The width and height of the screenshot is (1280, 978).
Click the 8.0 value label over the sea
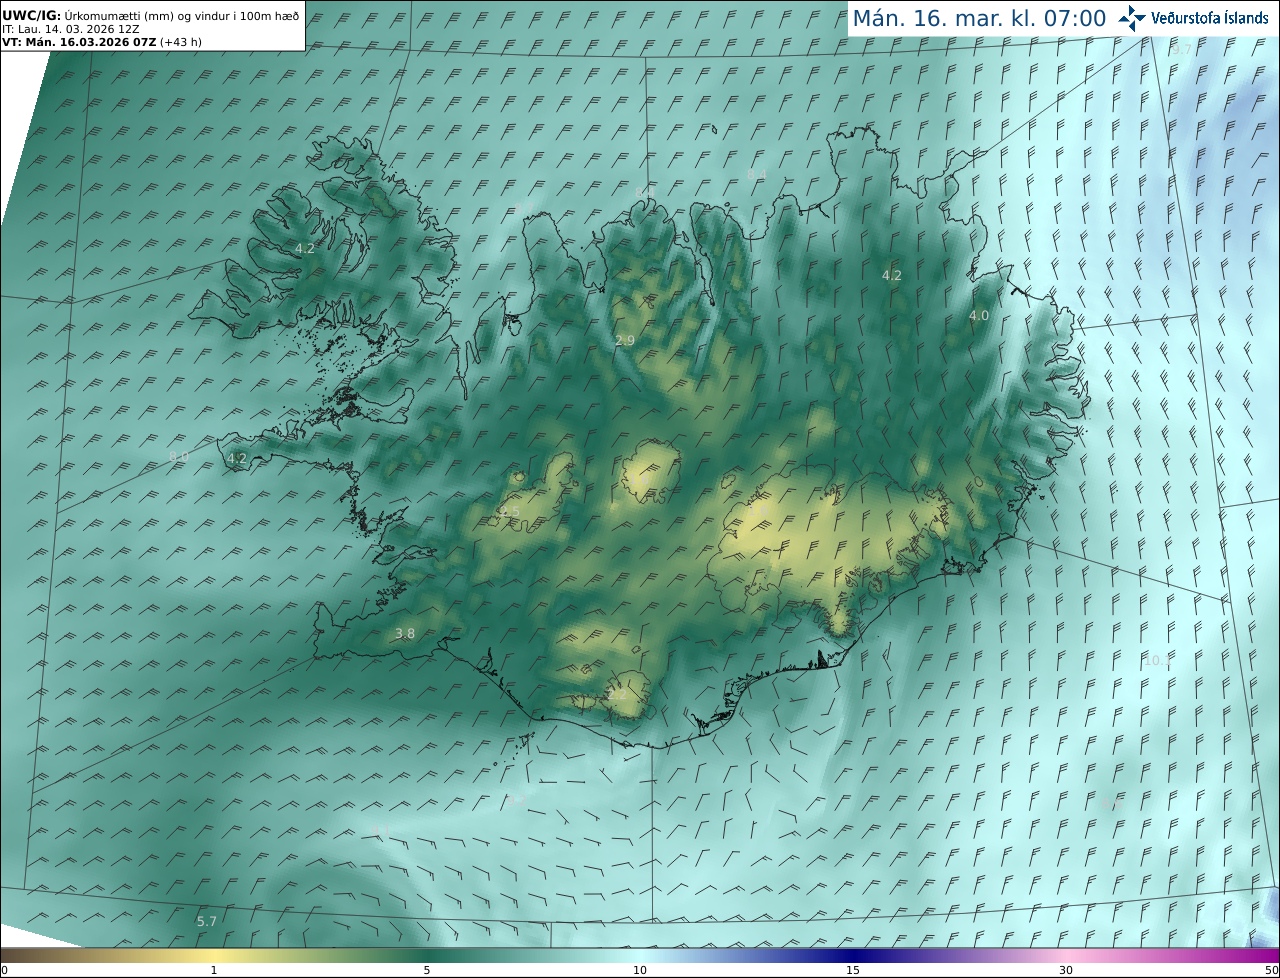[x=179, y=457]
